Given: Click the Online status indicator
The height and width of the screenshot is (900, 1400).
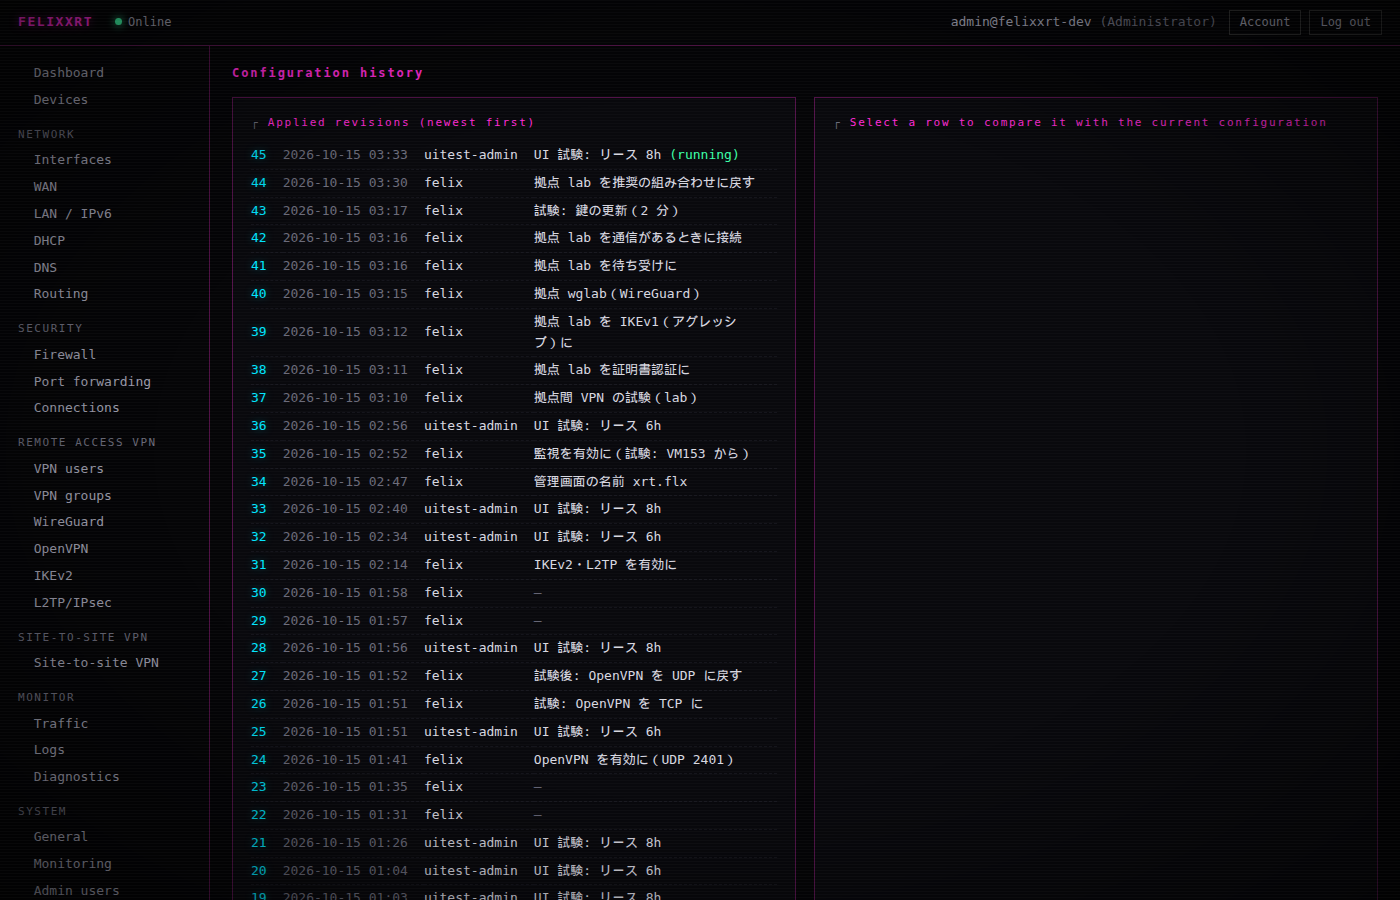Looking at the screenshot, I should [143, 22].
